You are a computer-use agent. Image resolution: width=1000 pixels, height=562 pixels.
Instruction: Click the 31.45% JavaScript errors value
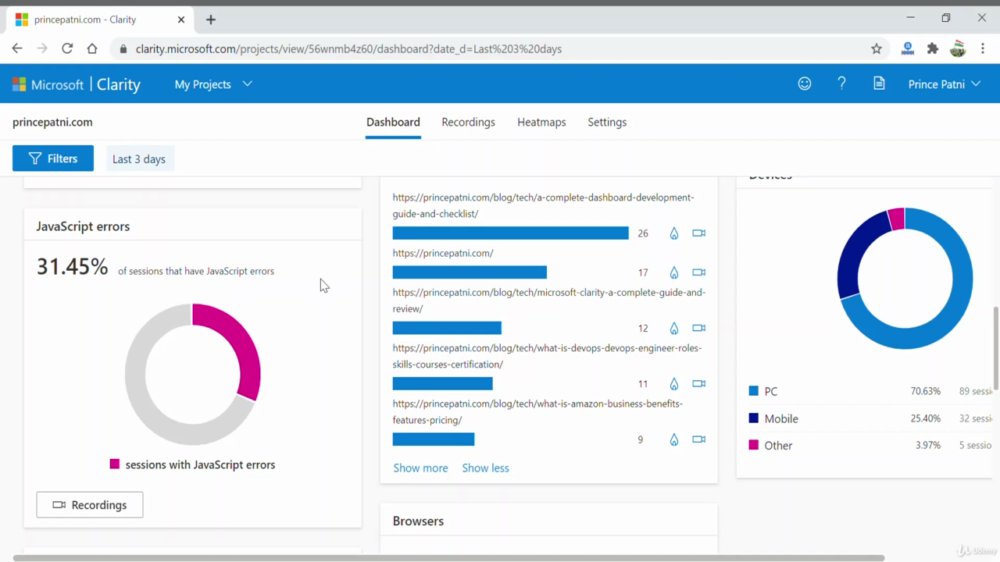pyautogui.click(x=72, y=267)
